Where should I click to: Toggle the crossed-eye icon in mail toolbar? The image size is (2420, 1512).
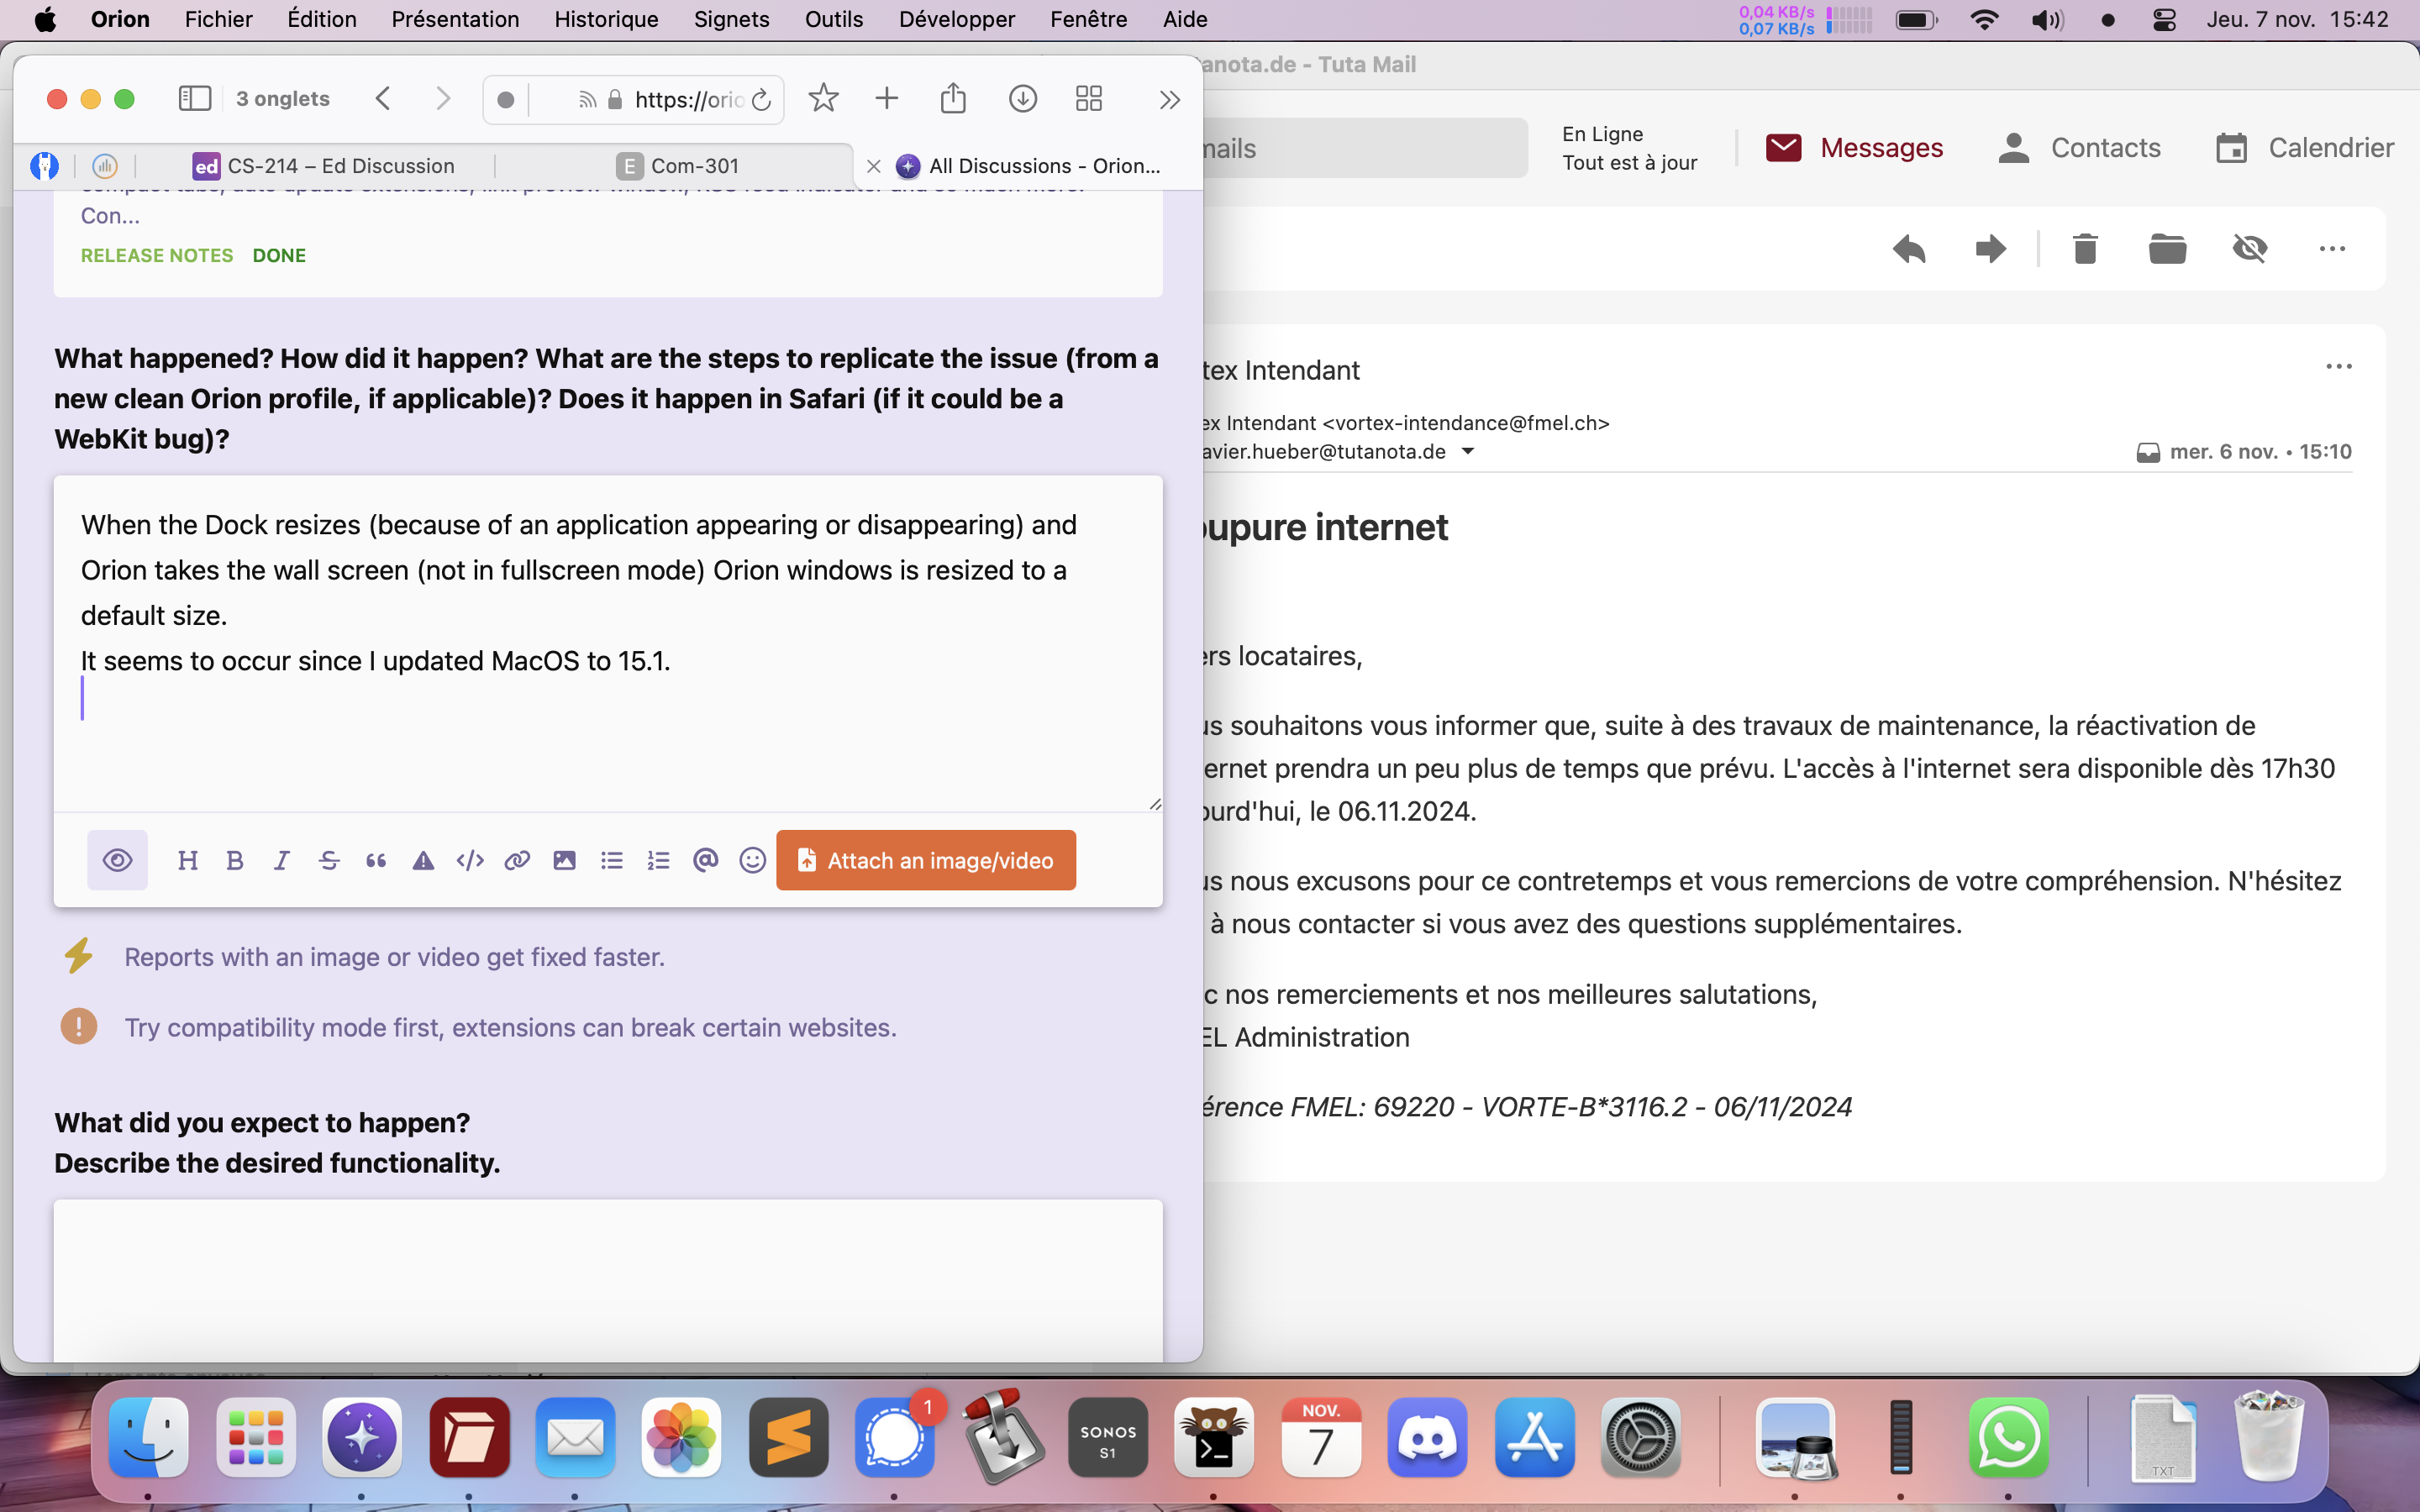tap(2249, 249)
